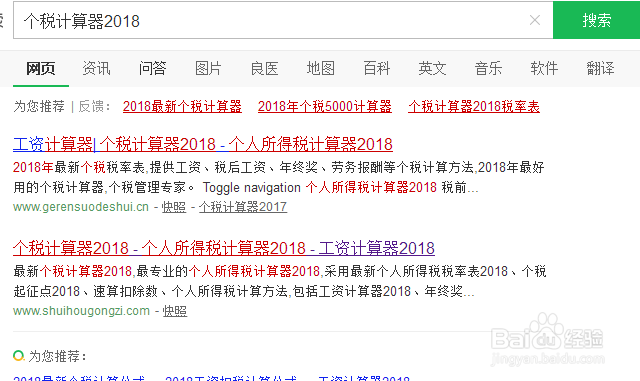Open the 翻译 tab
The image size is (640, 381).
(600, 68)
